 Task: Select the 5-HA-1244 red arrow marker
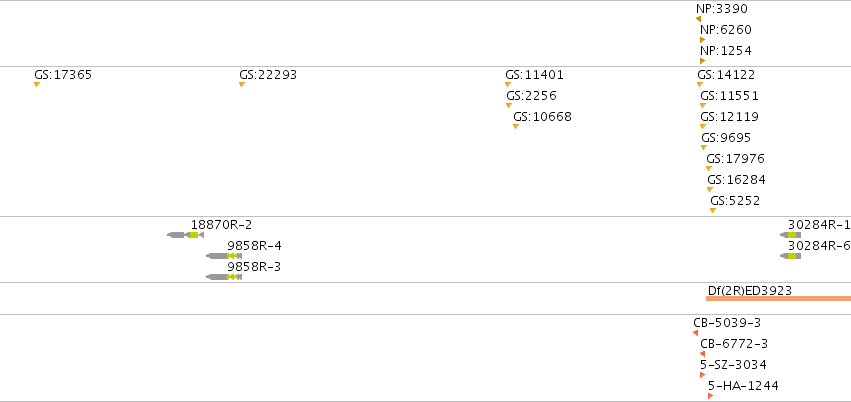[x=710, y=396]
